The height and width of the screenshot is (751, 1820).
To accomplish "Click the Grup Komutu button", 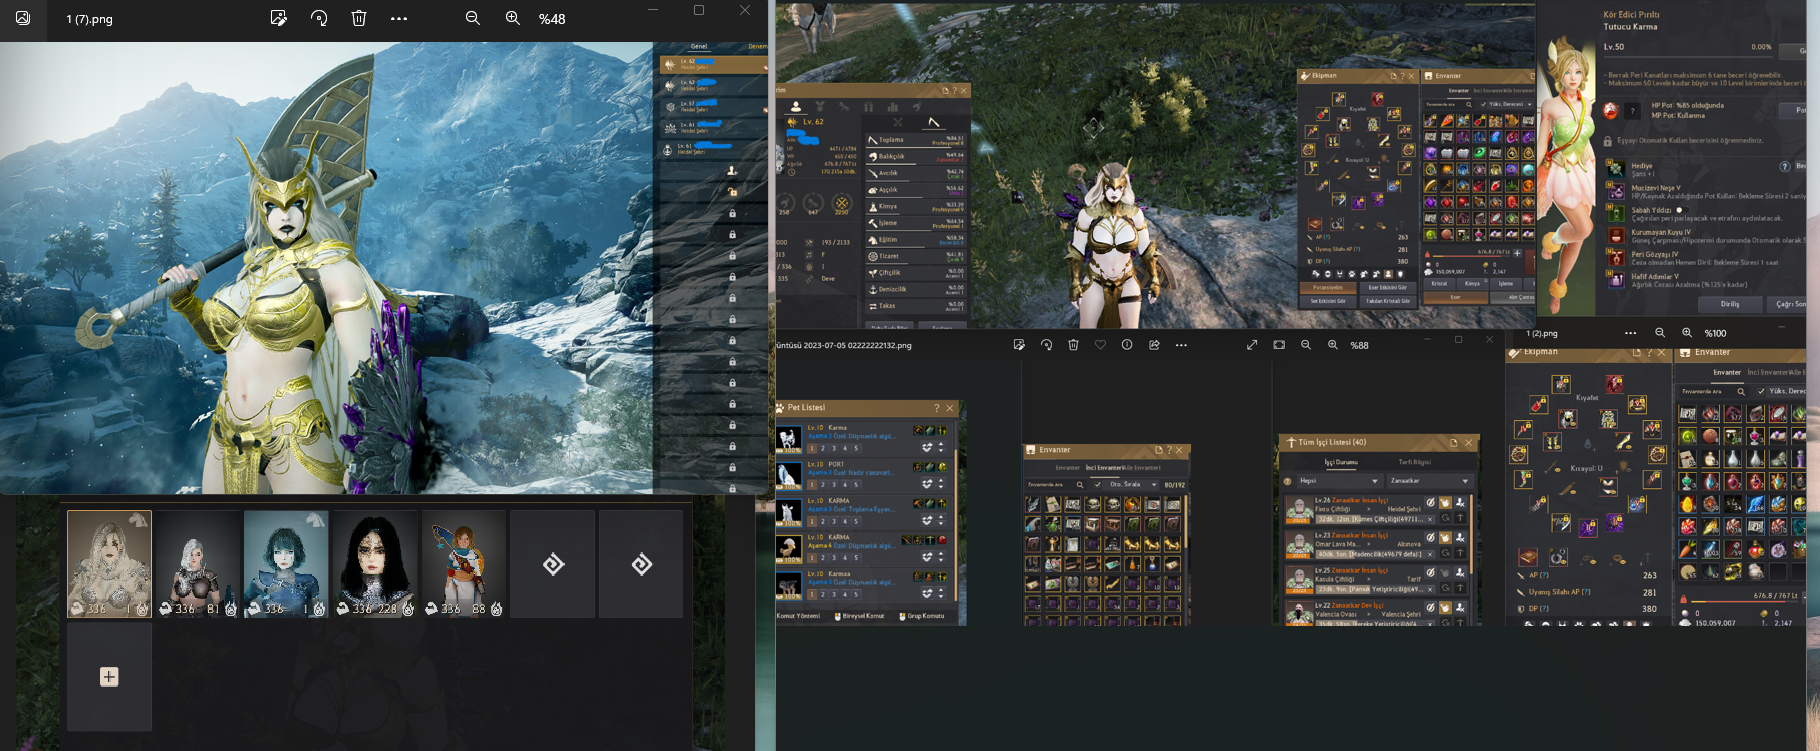I will coord(921,616).
